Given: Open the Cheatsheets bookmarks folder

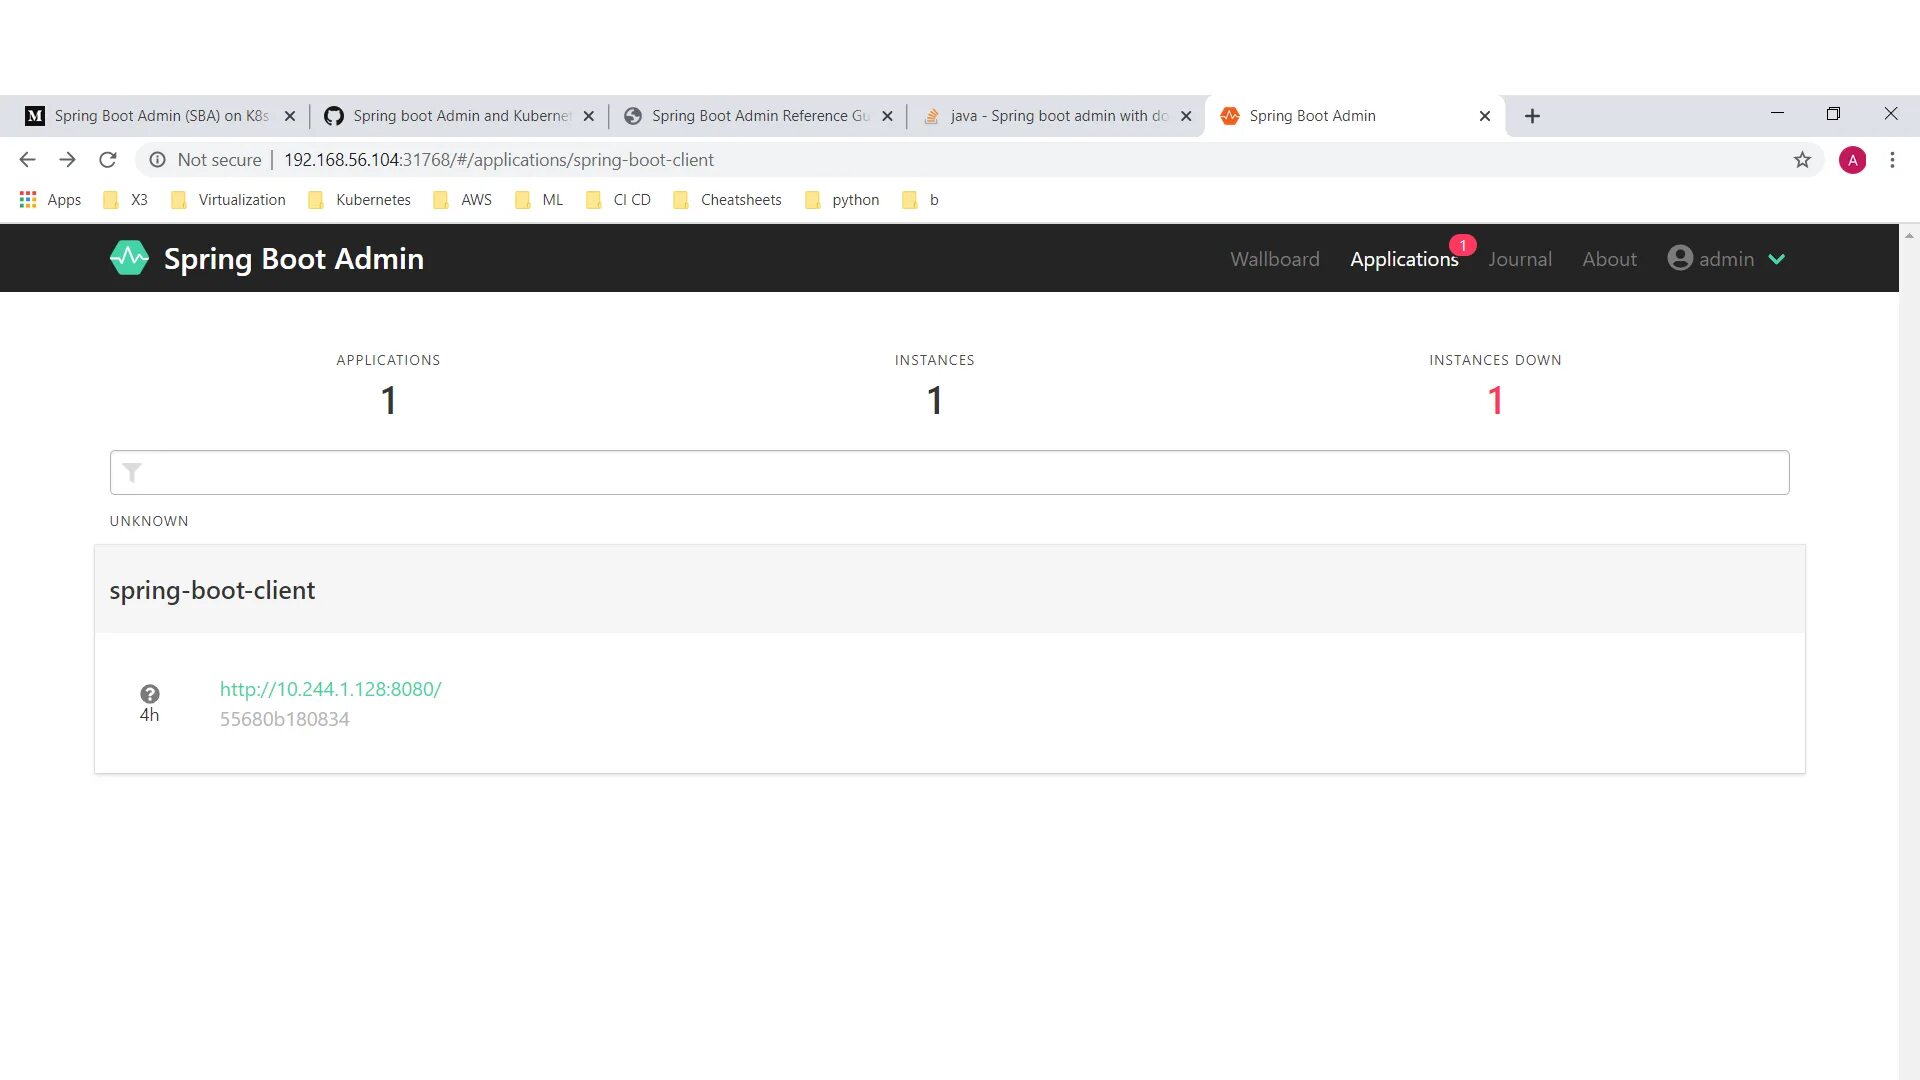Looking at the screenshot, I should [x=728, y=200].
